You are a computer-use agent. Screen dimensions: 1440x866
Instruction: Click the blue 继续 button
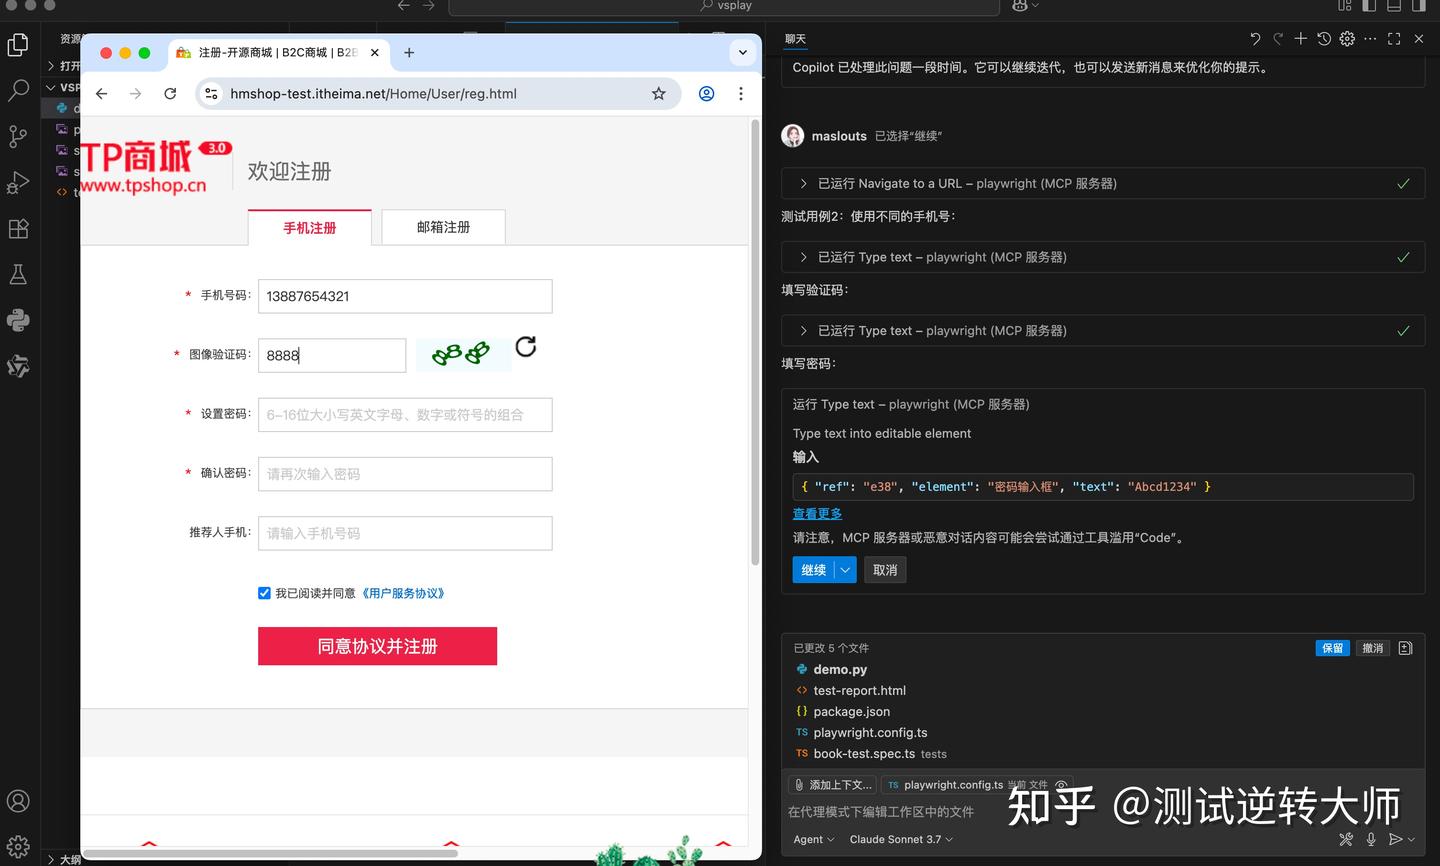pyautogui.click(x=814, y=570)
